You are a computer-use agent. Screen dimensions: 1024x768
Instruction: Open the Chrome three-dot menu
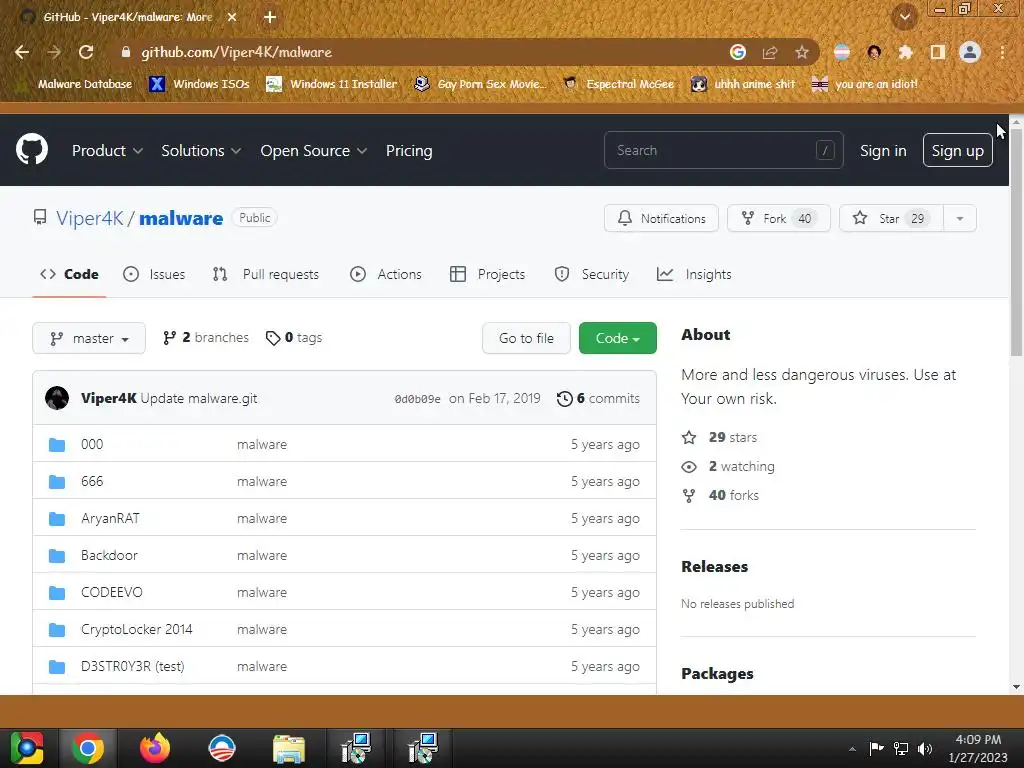coord(1002,52)
